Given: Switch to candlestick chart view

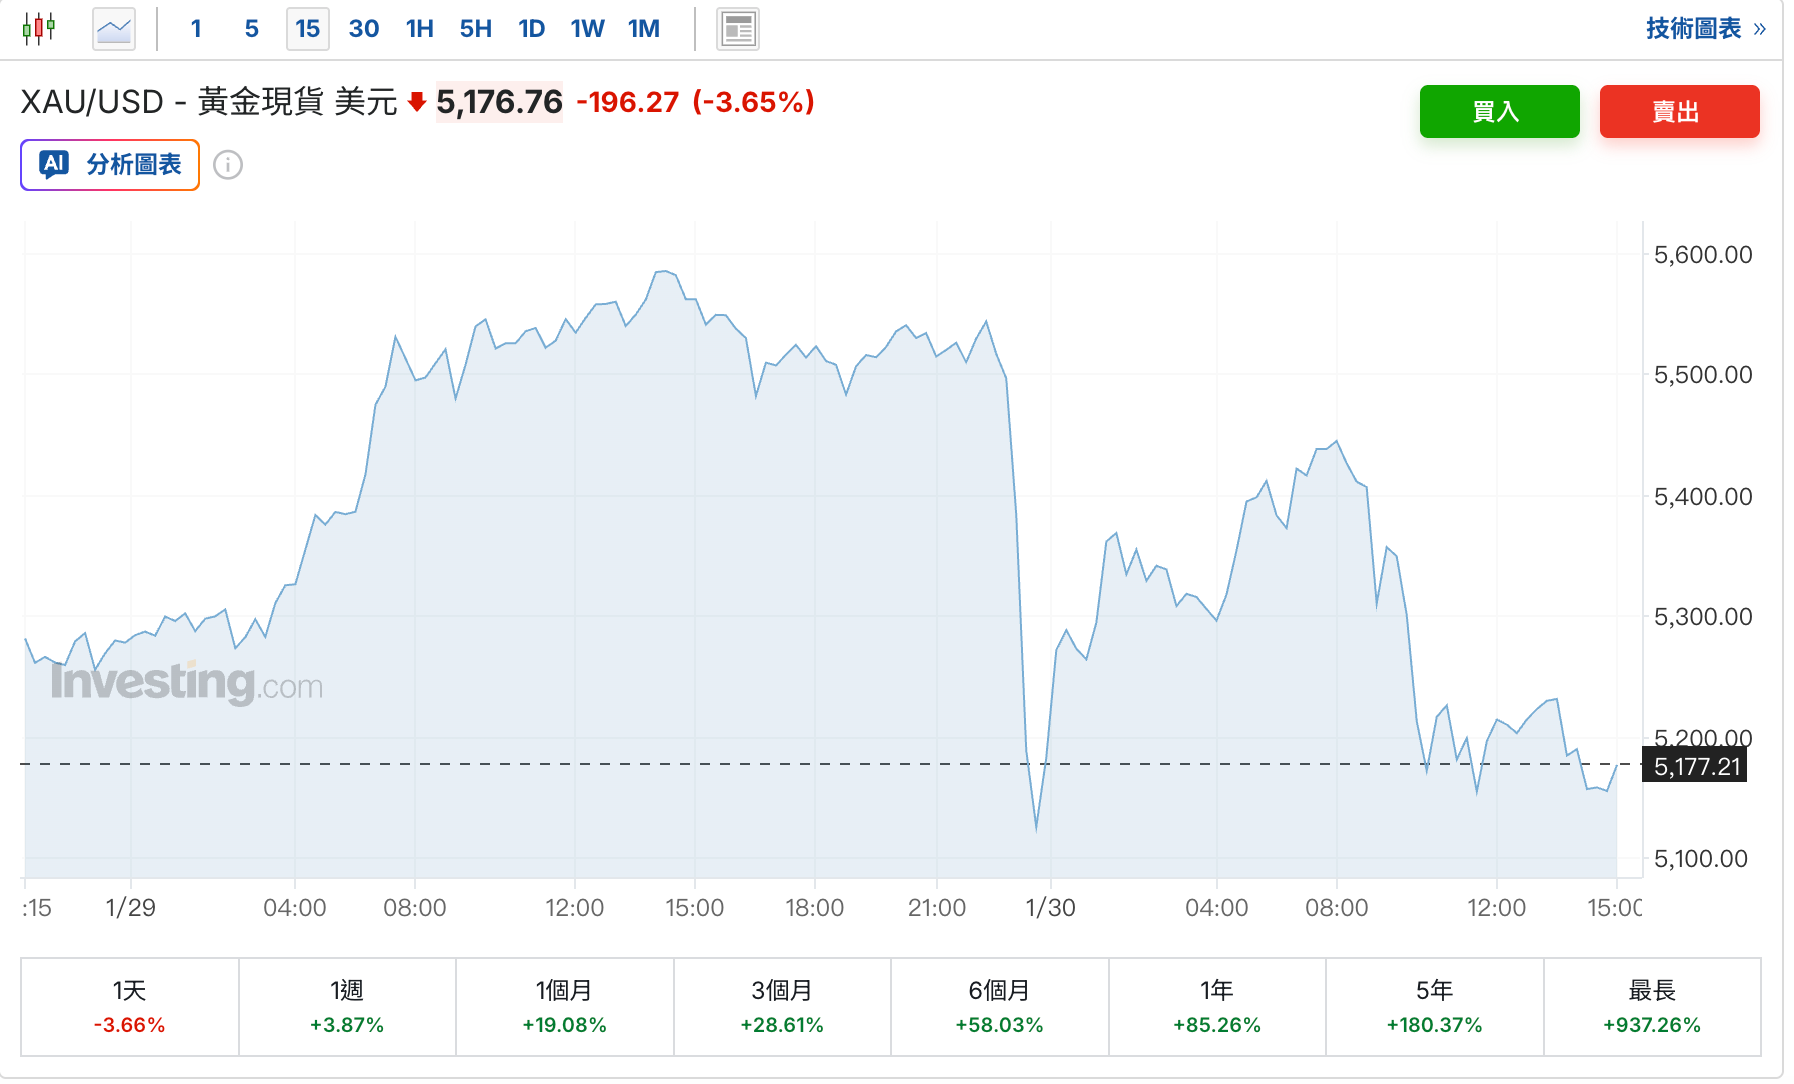Looking at the screenshot, I should click(x=39, y=28).
